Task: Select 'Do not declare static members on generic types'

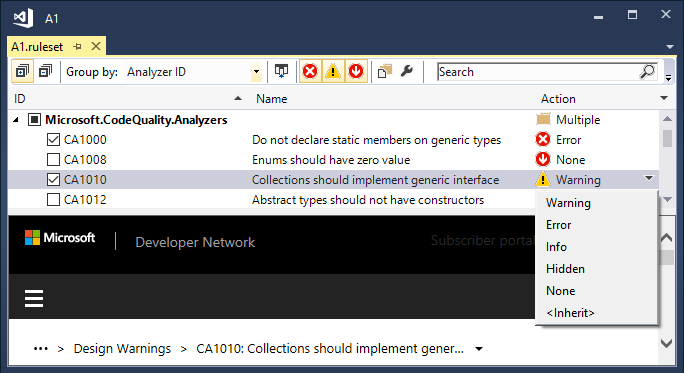Action: pos(376,140)
